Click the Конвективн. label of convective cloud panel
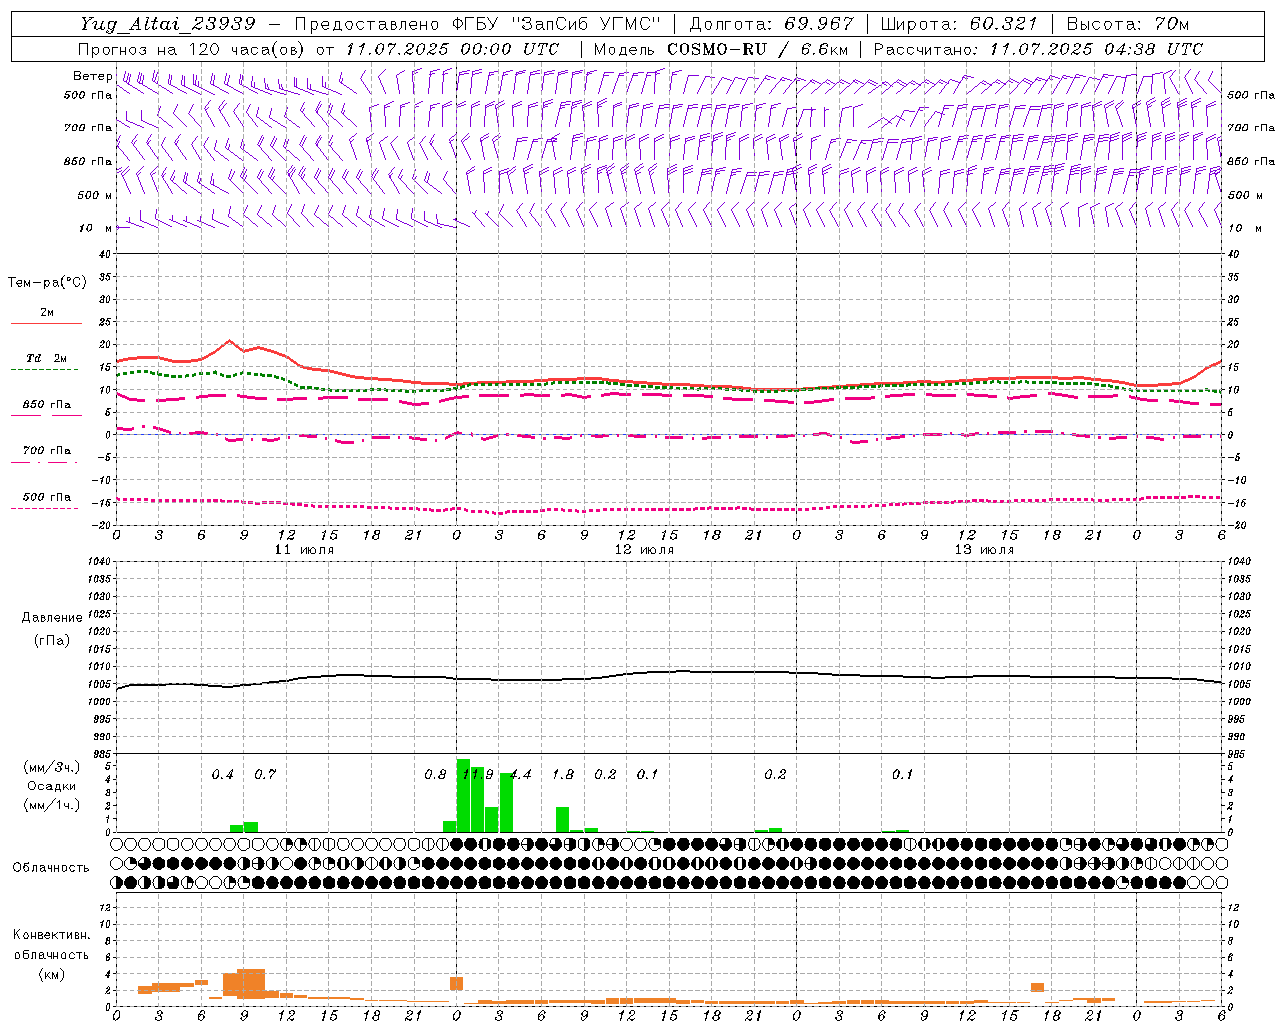 [x=51, y=935]
